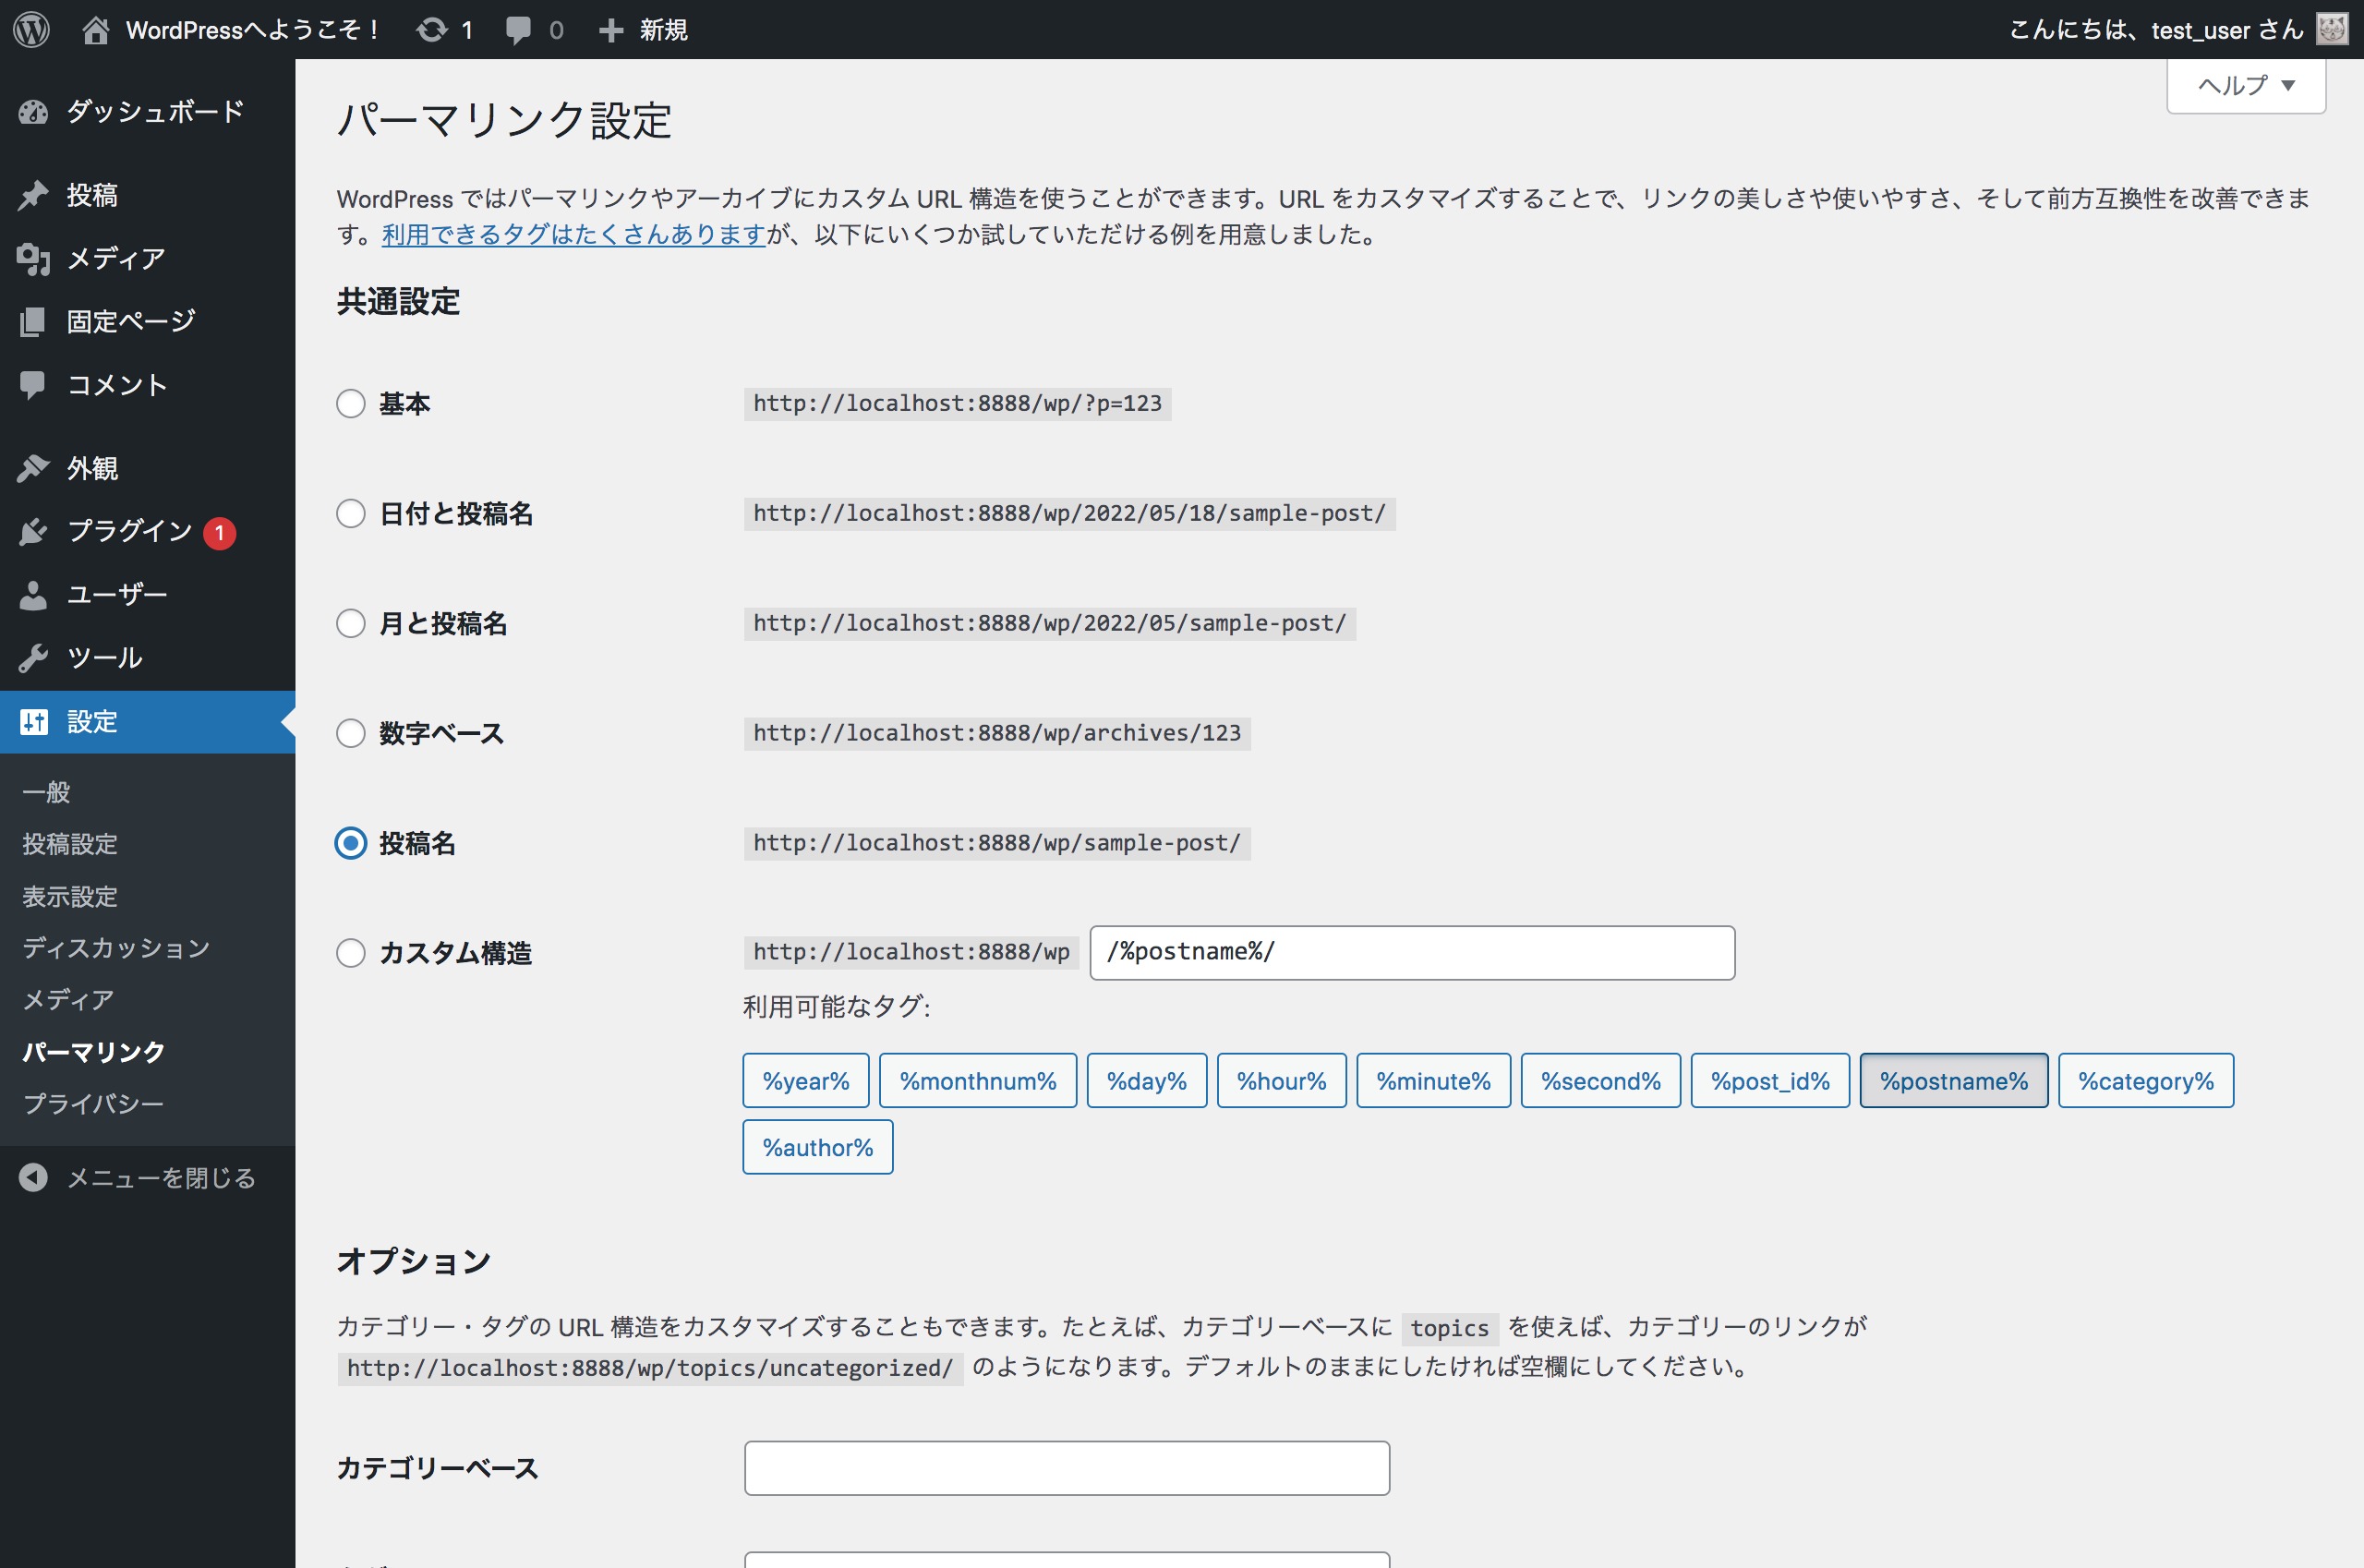
Task: Open ツール in the sidebar
Action: click(x=104, y=657)
